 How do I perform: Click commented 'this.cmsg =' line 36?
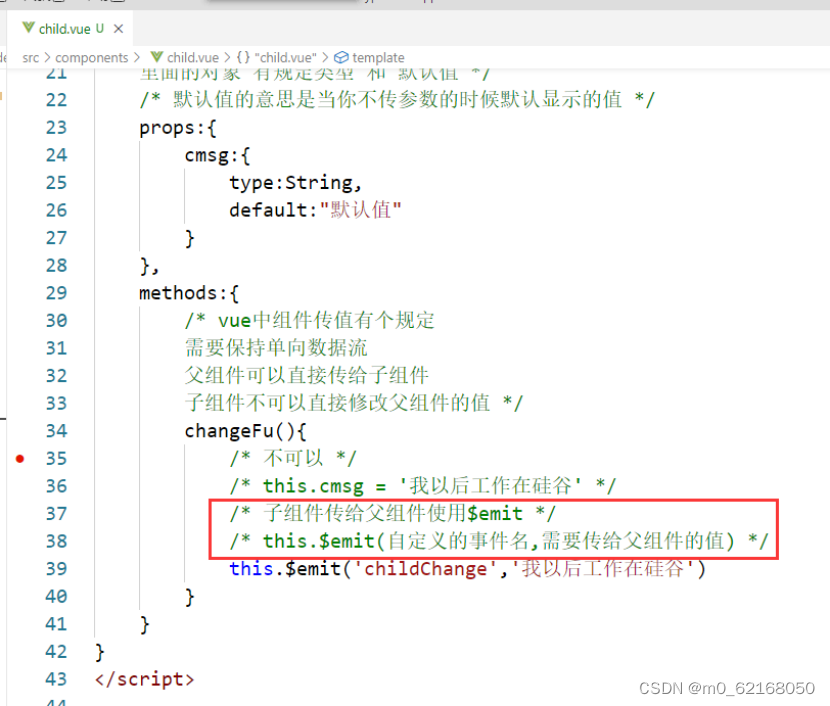tap(423, 486)
